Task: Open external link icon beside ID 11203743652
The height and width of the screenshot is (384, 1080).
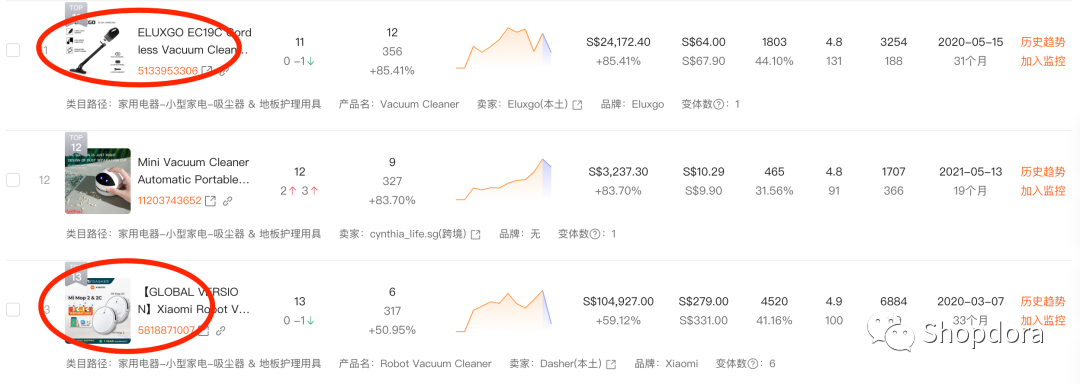Action: tap(210, 201)
